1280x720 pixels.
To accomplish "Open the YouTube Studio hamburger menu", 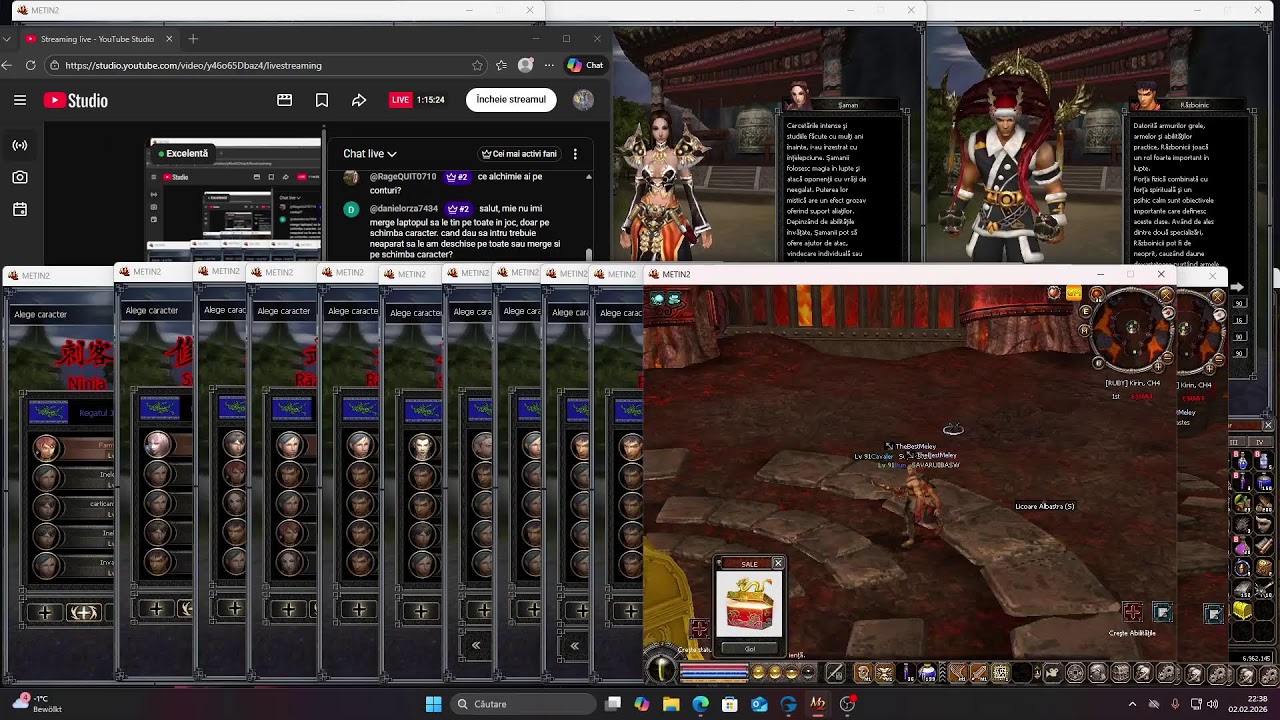I will coord(20,100).
